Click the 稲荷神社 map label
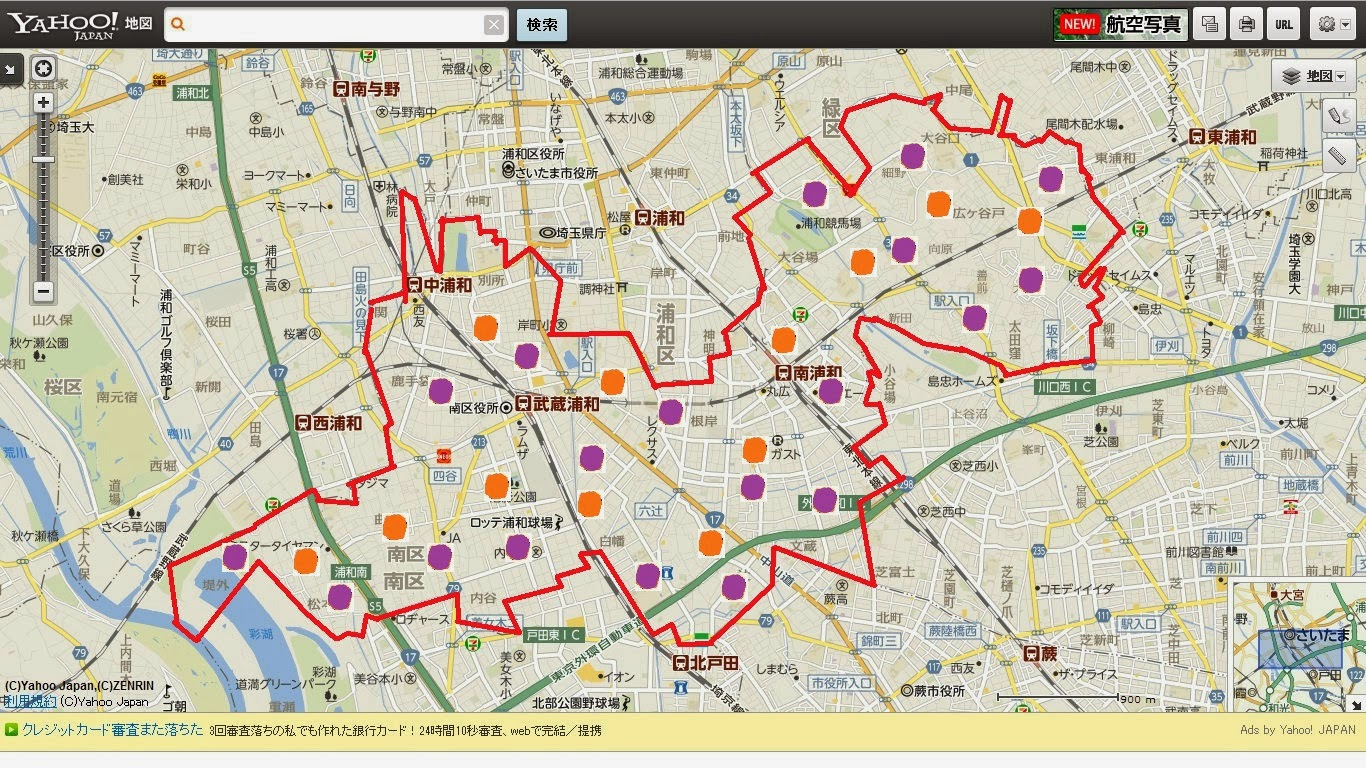 coord(1285,153)
